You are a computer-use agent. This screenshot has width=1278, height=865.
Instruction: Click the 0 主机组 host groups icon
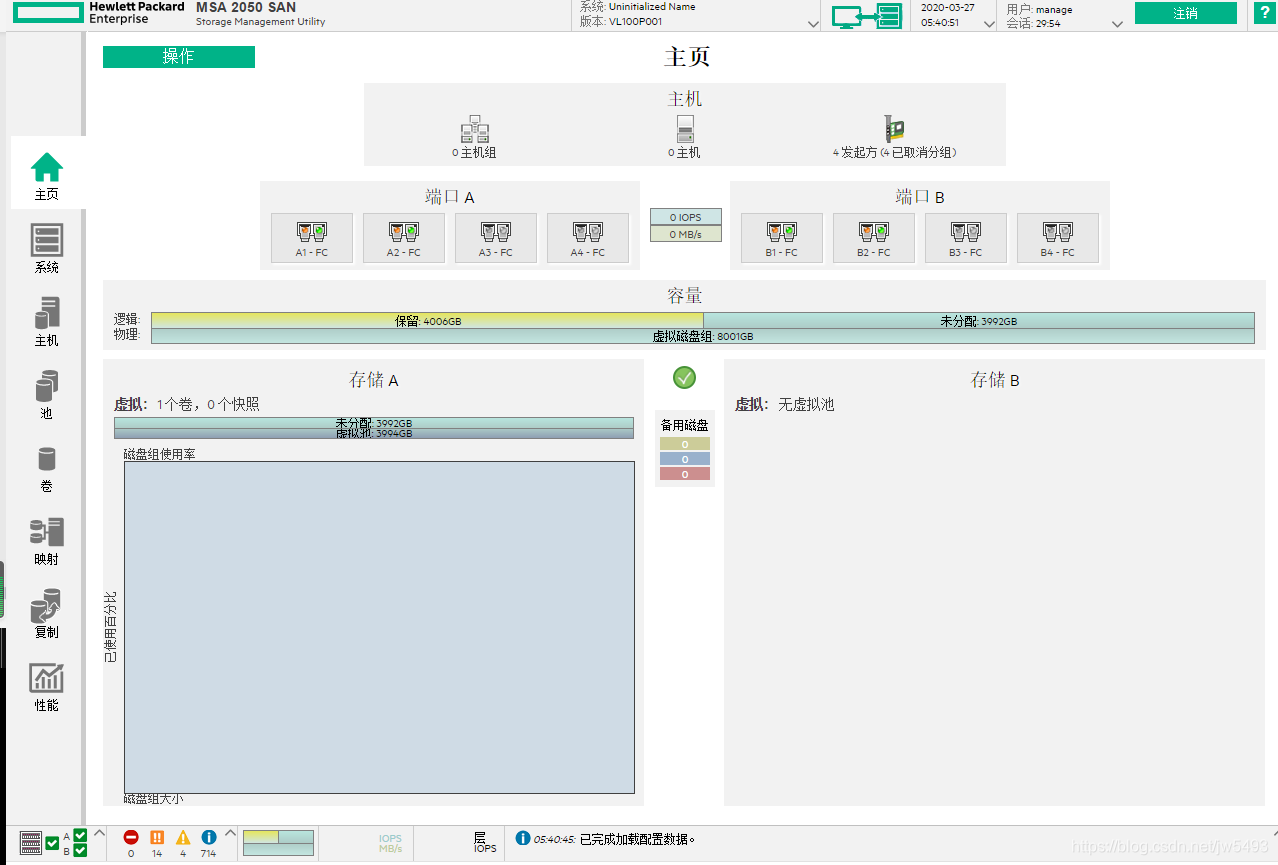(x=474, y=130)
